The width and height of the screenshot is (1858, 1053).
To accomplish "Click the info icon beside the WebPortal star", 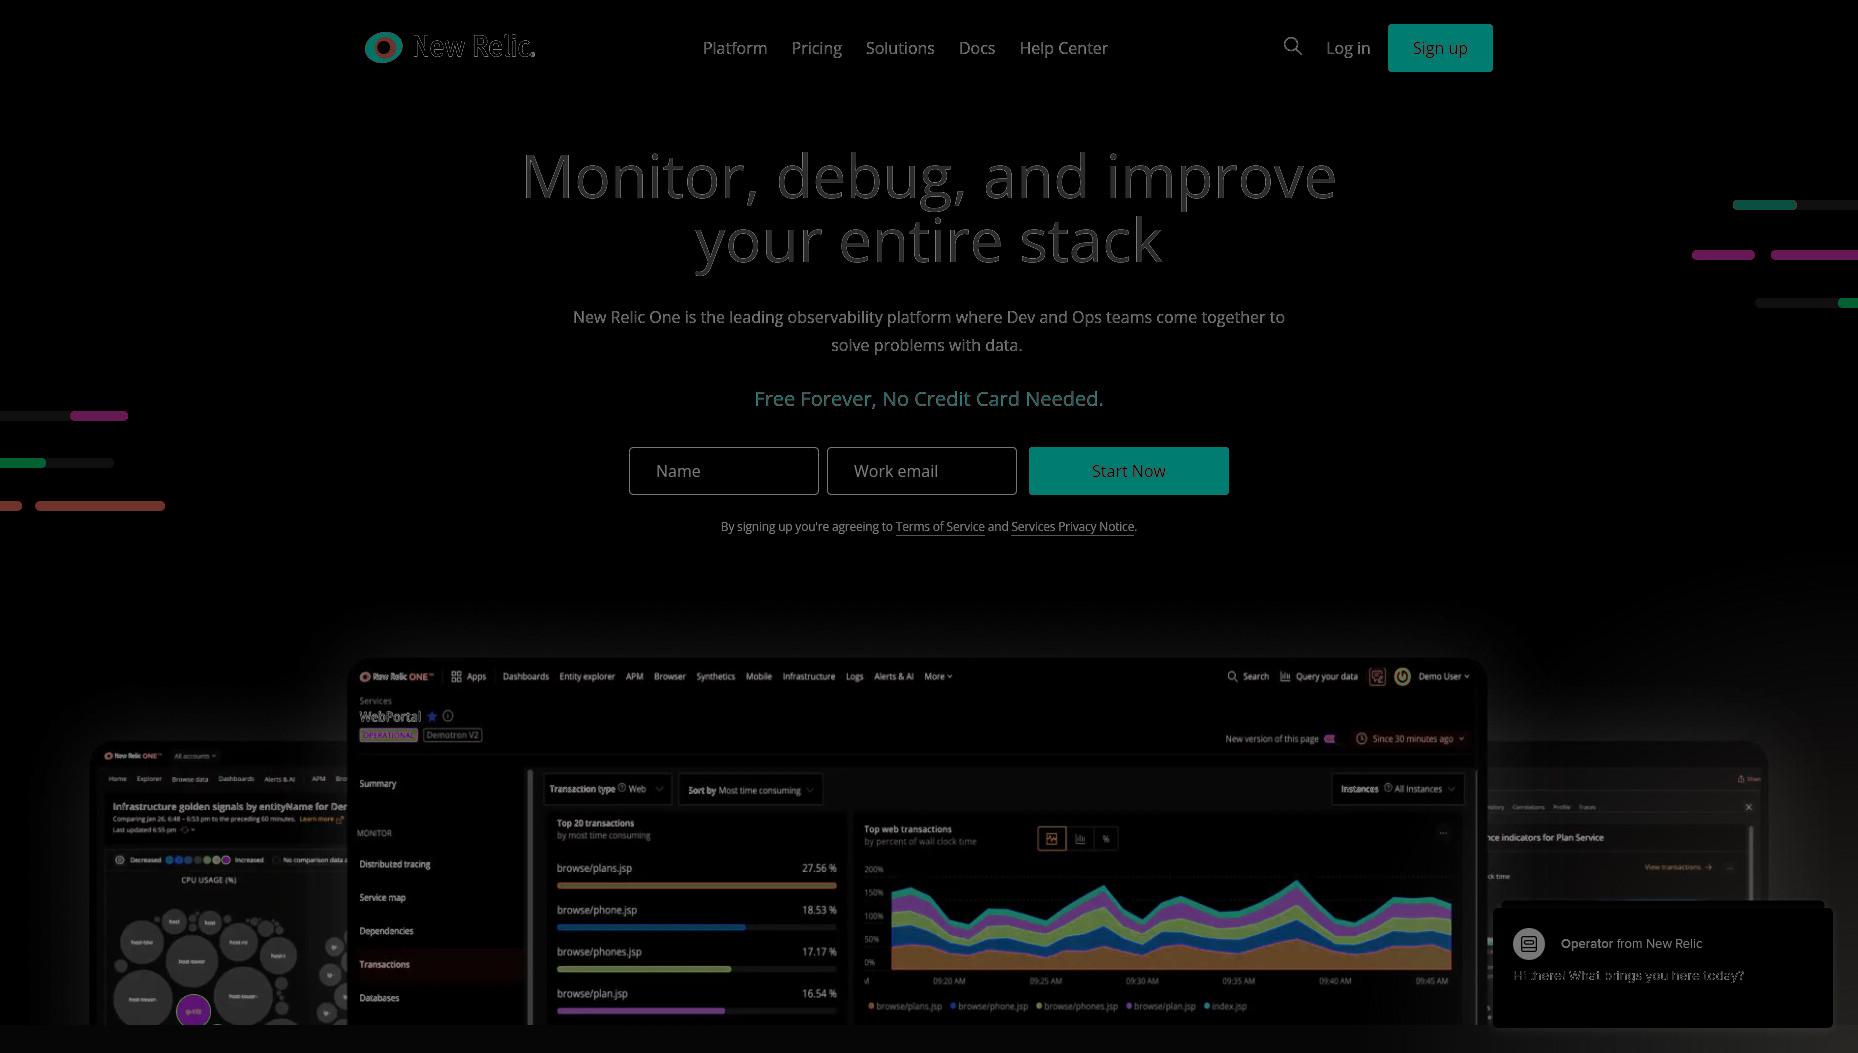I will point(448,716).
